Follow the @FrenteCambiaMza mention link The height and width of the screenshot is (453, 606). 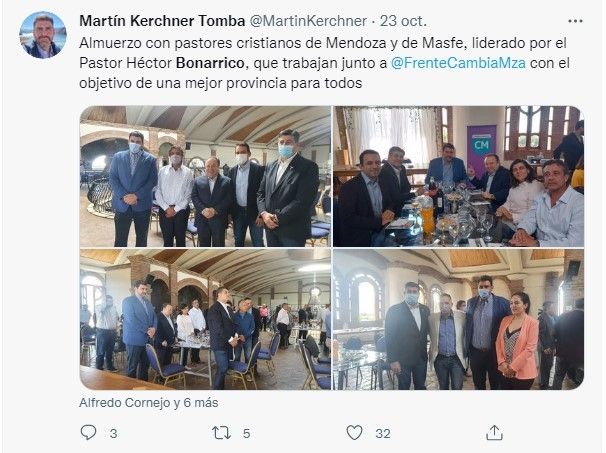[458, 63]
